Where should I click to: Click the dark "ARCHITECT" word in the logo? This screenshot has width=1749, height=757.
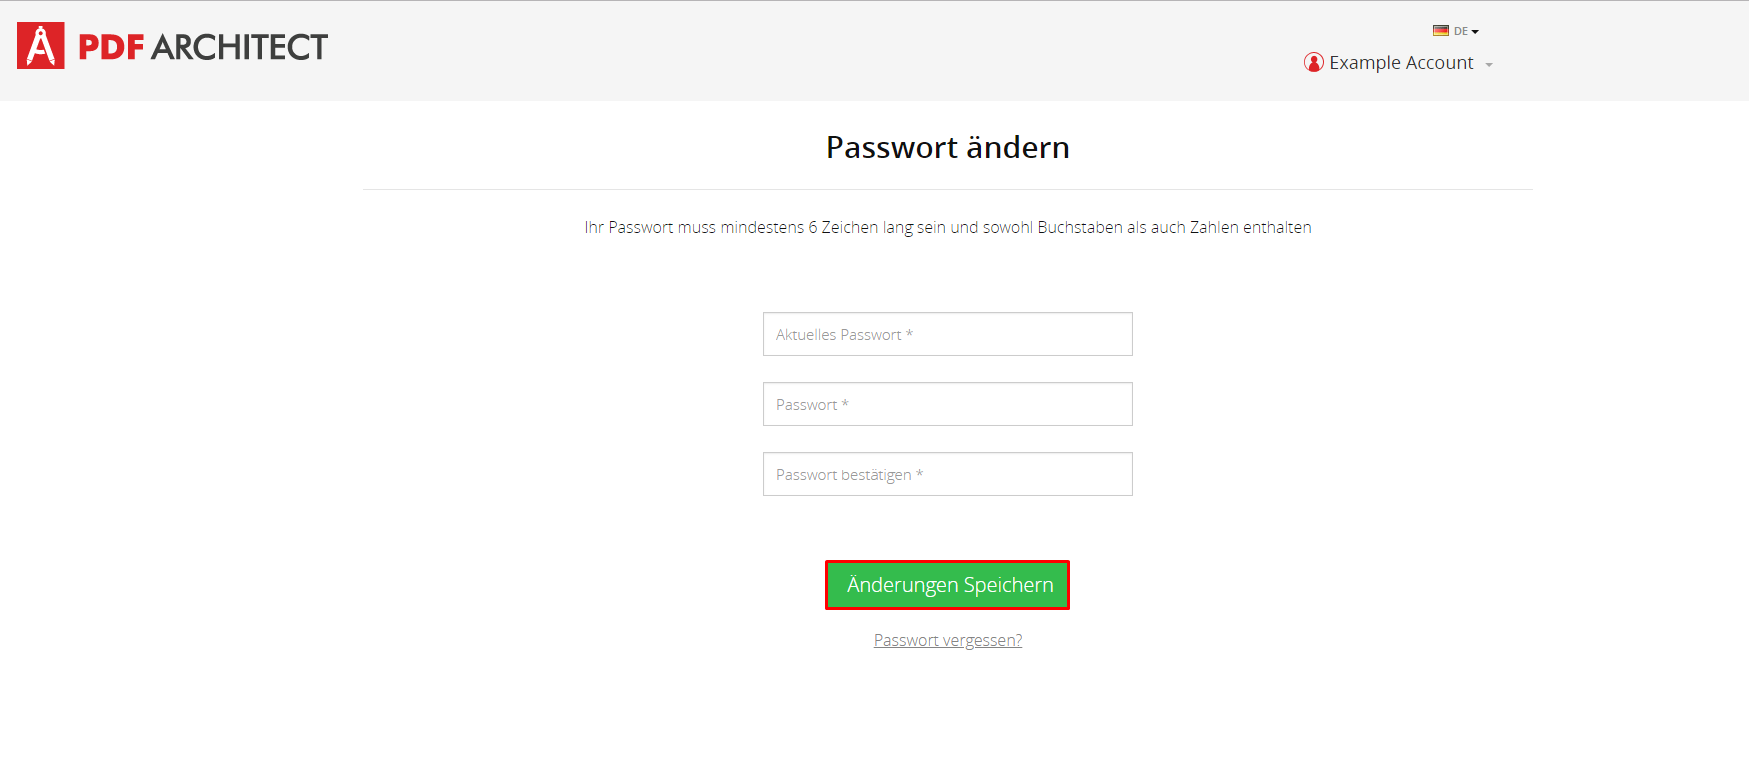(x=239, y=47)
